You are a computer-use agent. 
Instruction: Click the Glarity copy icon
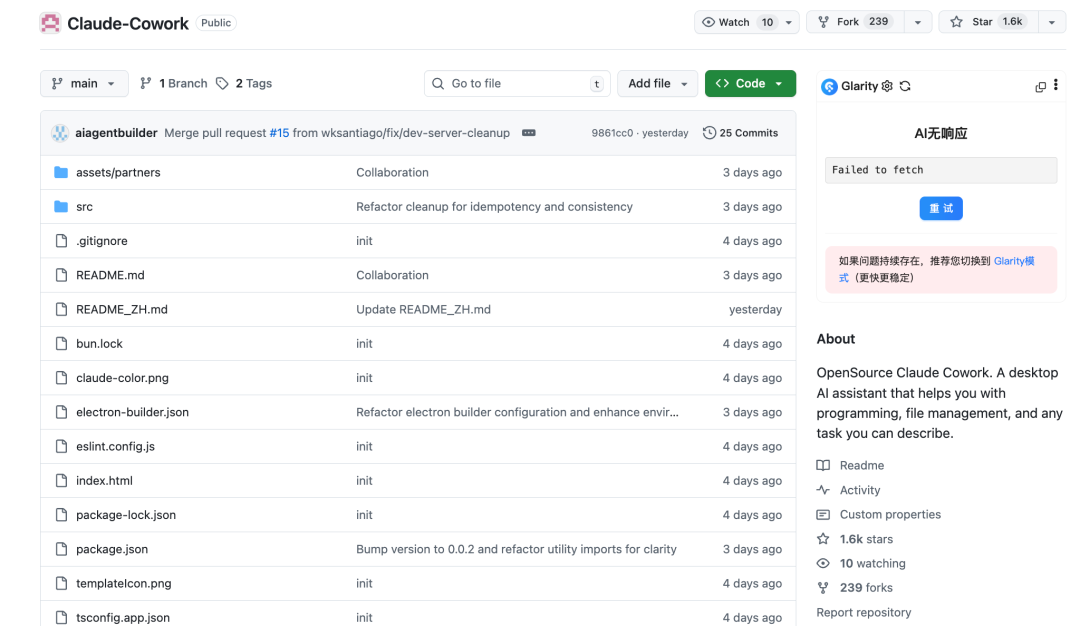pos(1040,87)
